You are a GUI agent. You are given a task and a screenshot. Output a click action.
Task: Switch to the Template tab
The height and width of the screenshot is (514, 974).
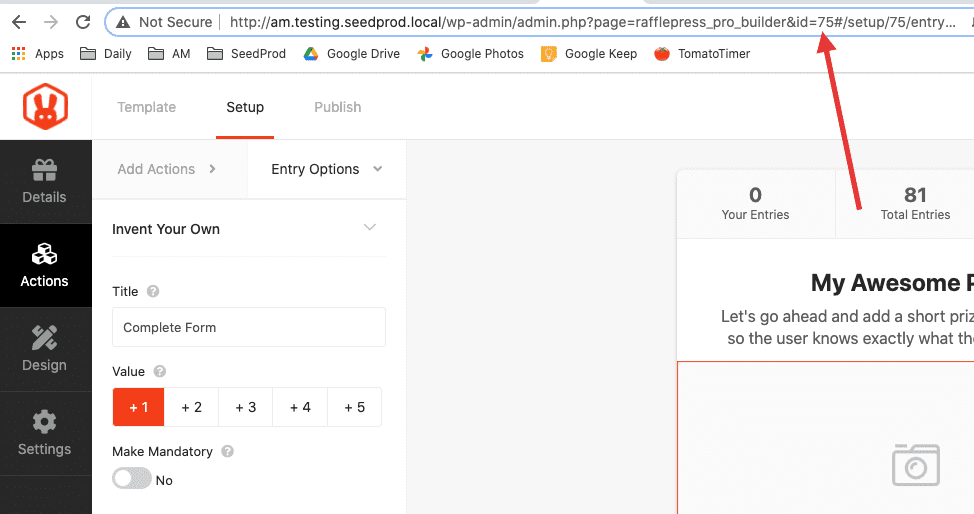click(147, 107)
